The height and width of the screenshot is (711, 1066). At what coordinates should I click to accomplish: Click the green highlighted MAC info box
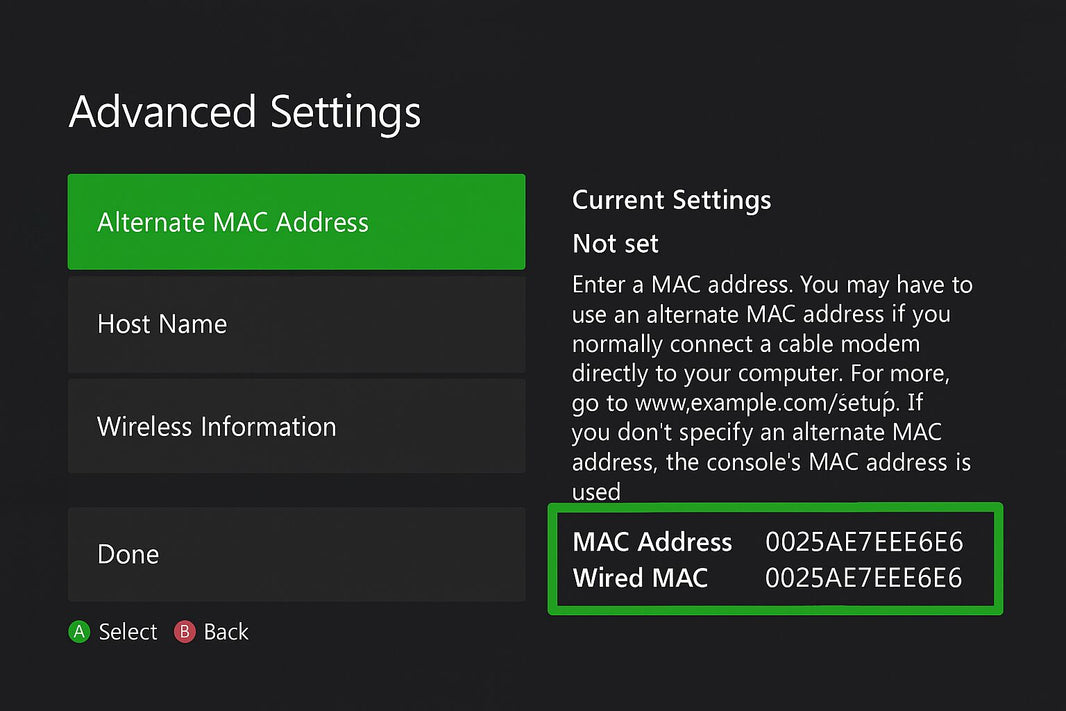coord(775,559)
